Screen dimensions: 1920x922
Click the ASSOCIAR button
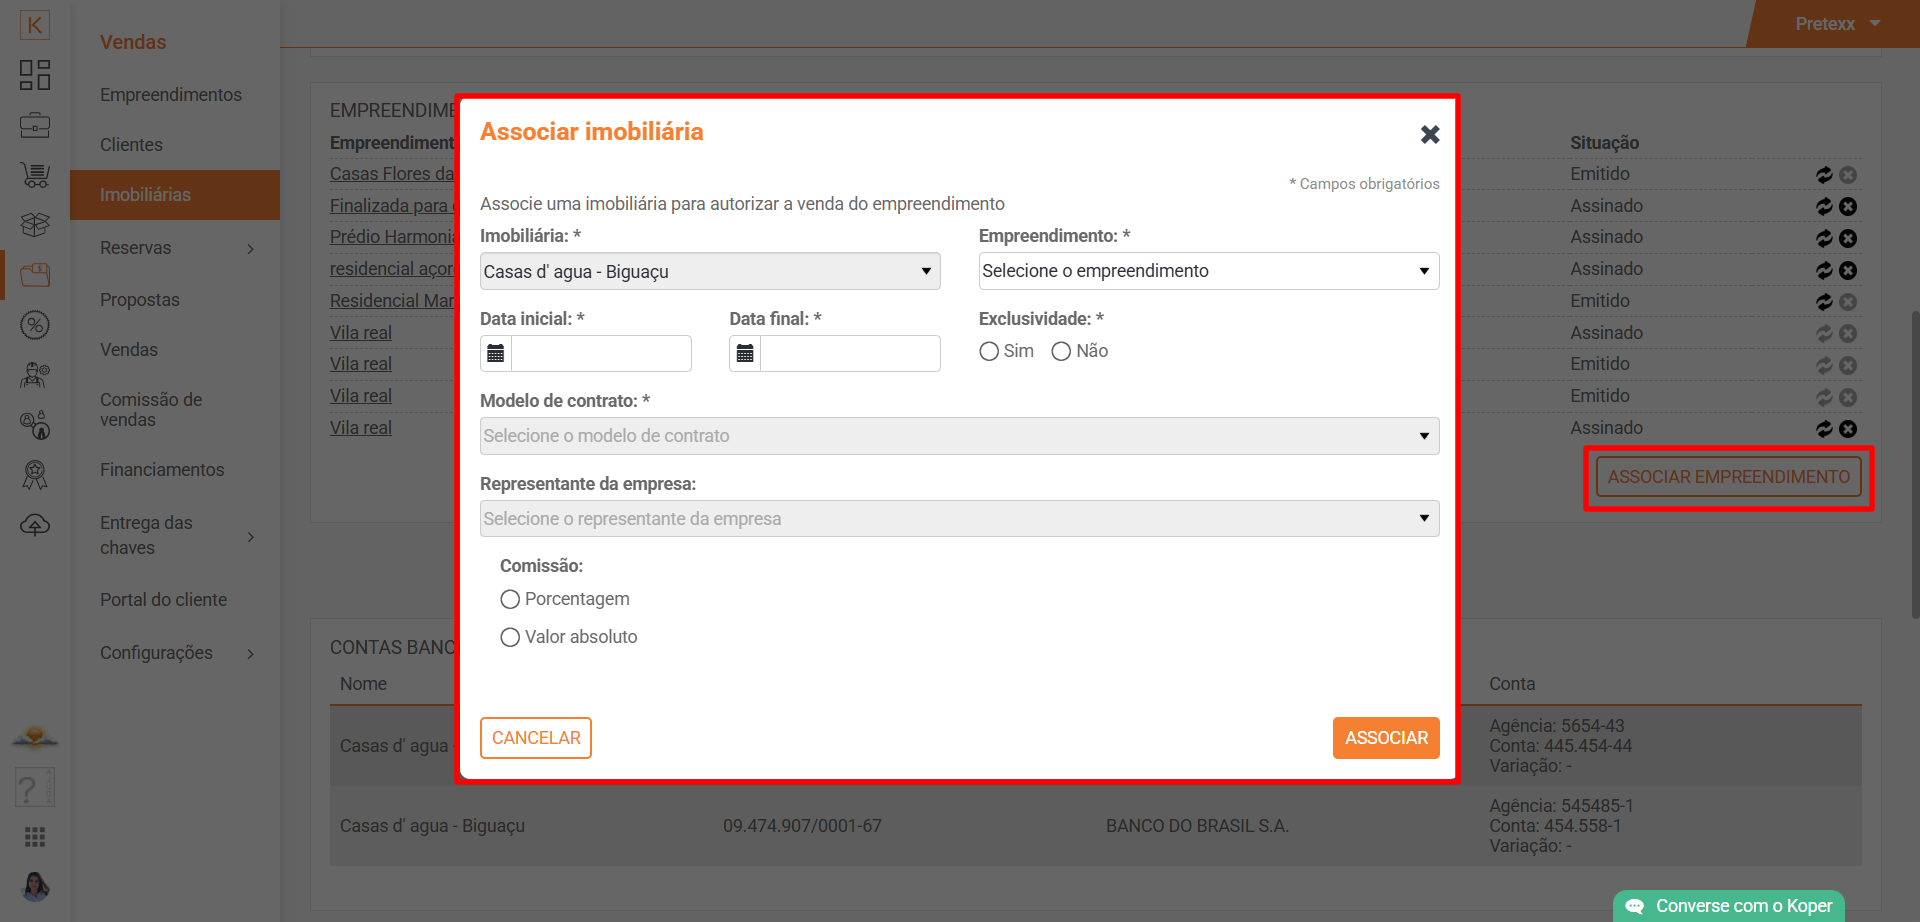click(1385, 738)
